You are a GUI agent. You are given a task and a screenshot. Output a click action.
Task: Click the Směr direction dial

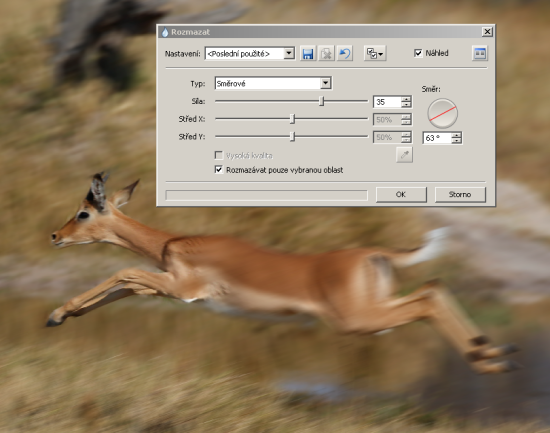tap(442, 113)
